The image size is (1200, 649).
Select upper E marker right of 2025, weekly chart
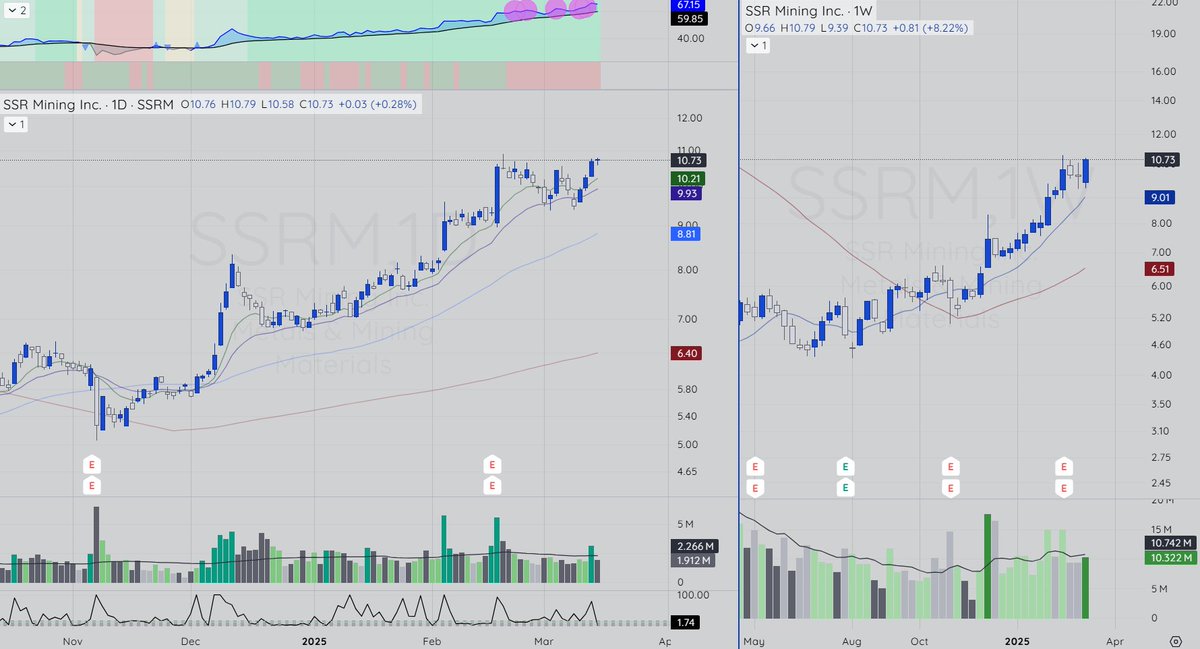tap(1064, 466)
